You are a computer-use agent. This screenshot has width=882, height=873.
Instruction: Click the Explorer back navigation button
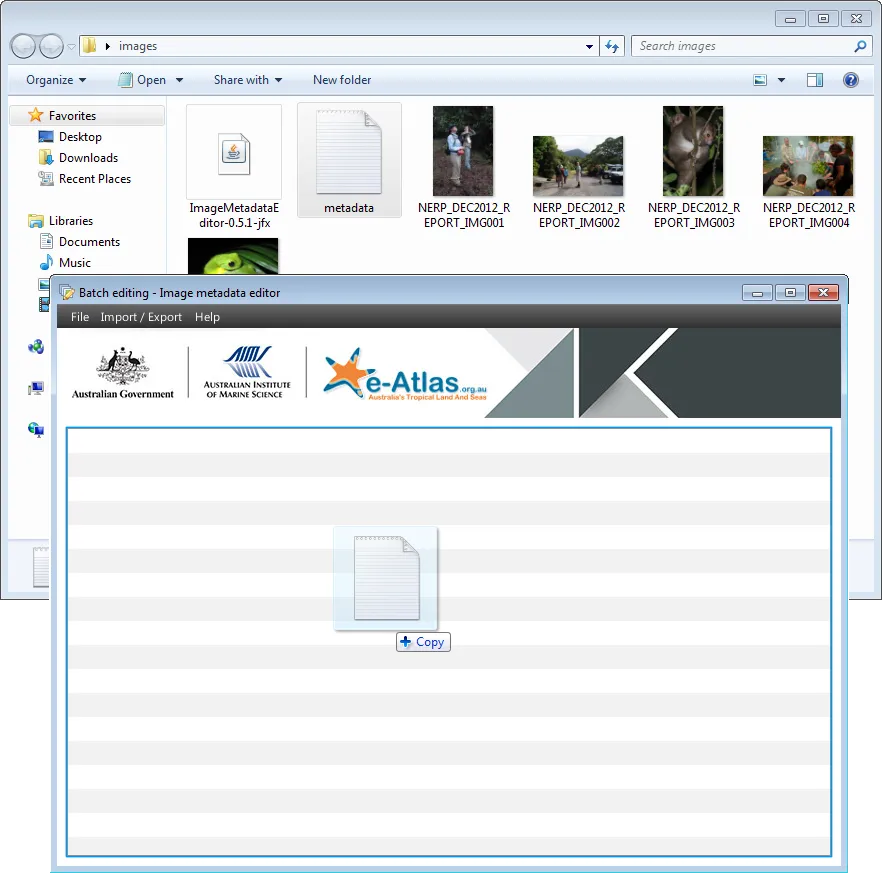[x=24, y=46]
